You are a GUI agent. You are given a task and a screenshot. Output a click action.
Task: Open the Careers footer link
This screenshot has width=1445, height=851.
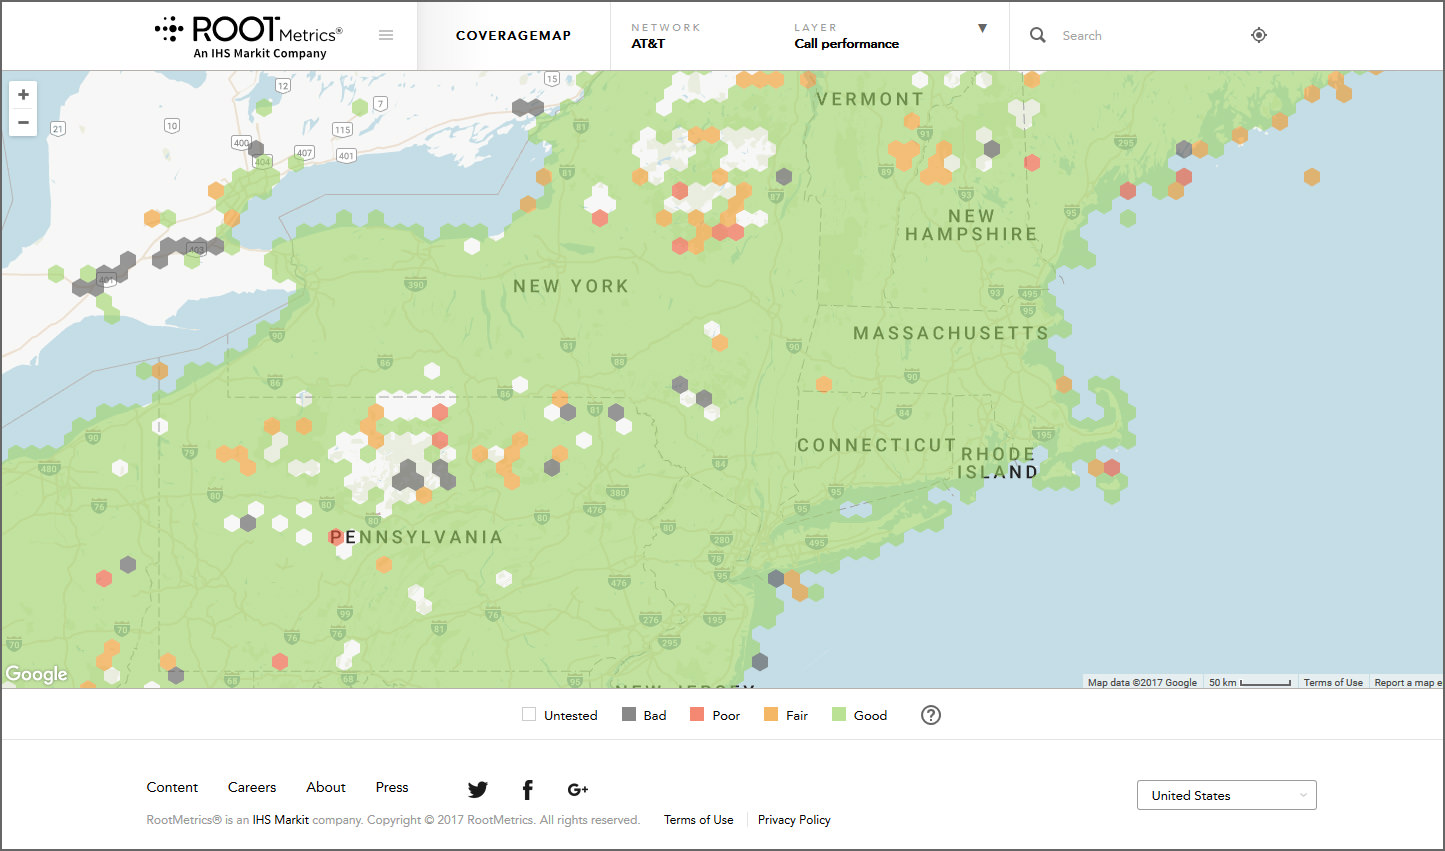252,787
